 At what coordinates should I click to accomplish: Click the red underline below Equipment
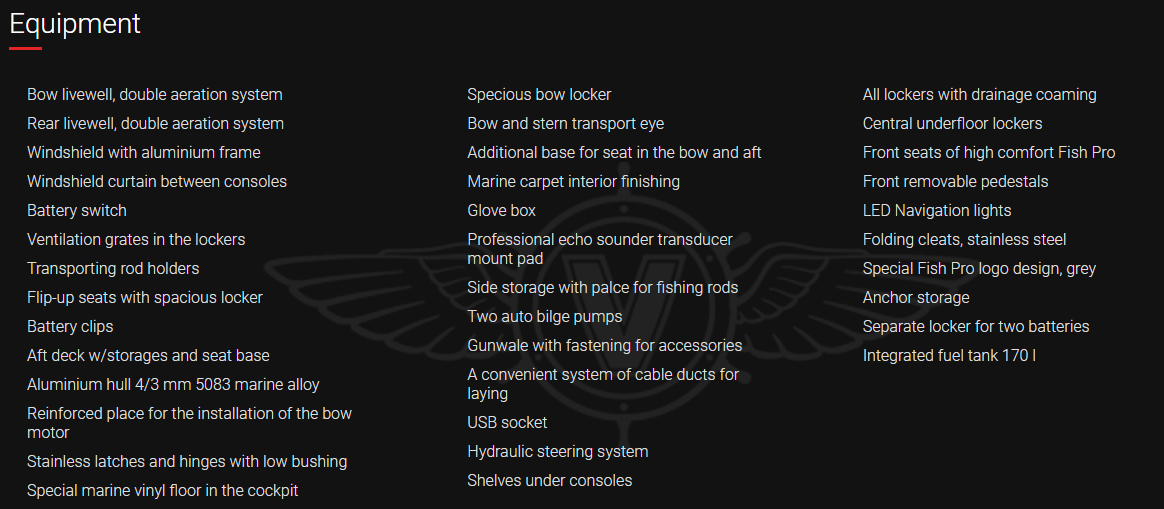[26, 48]
